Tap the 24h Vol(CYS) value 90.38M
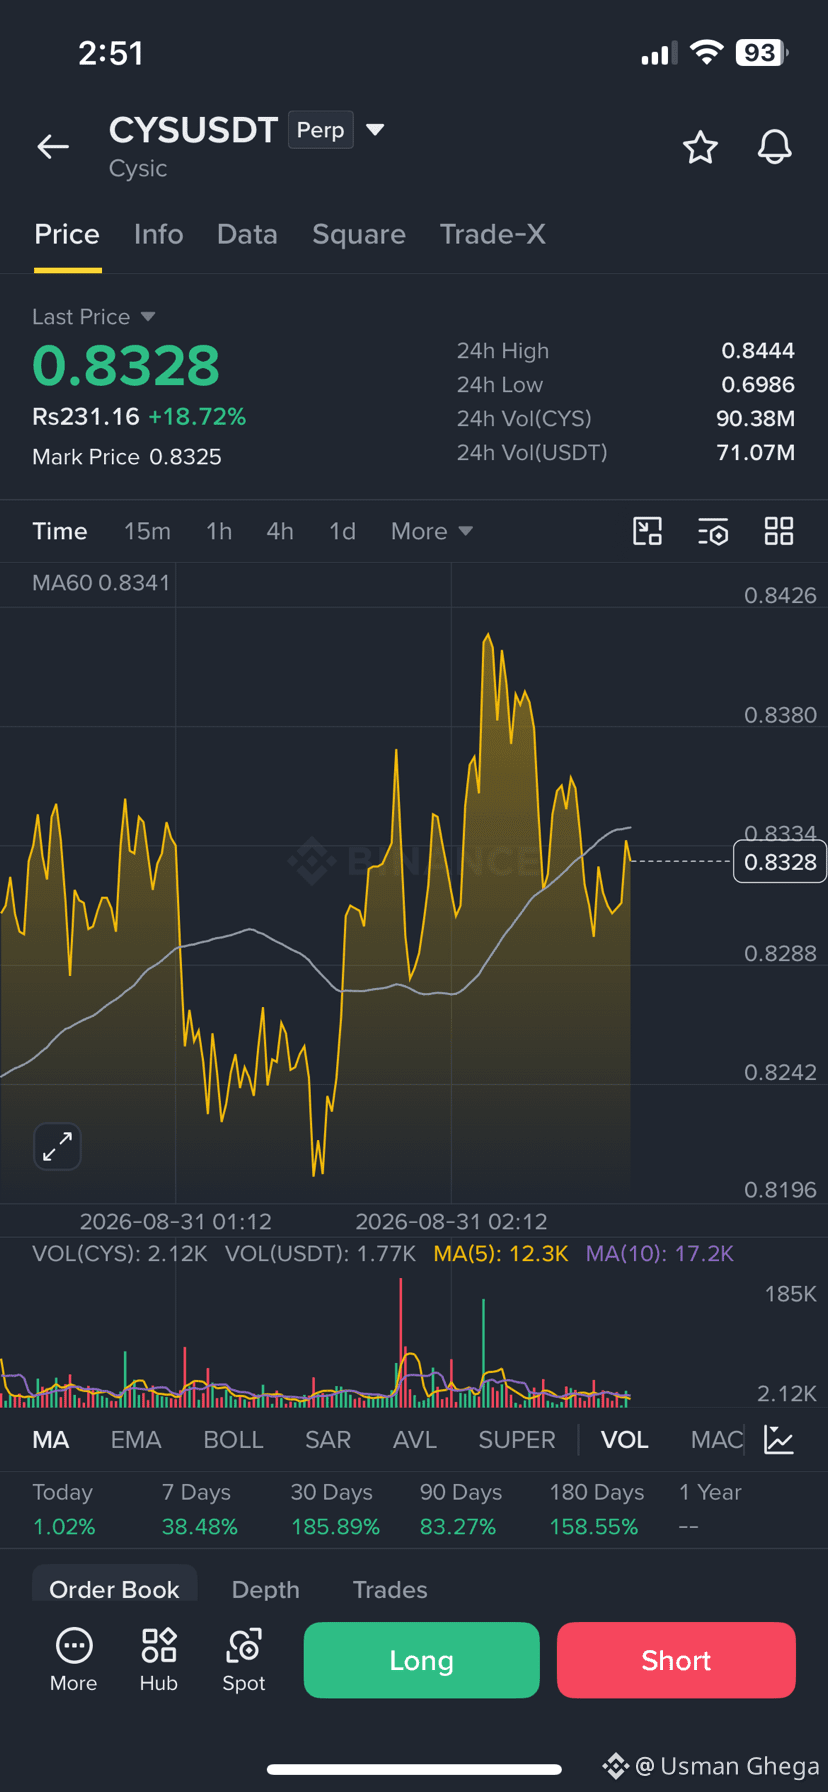The width and height of the screenshot is (828, 1792). point(755,419)
